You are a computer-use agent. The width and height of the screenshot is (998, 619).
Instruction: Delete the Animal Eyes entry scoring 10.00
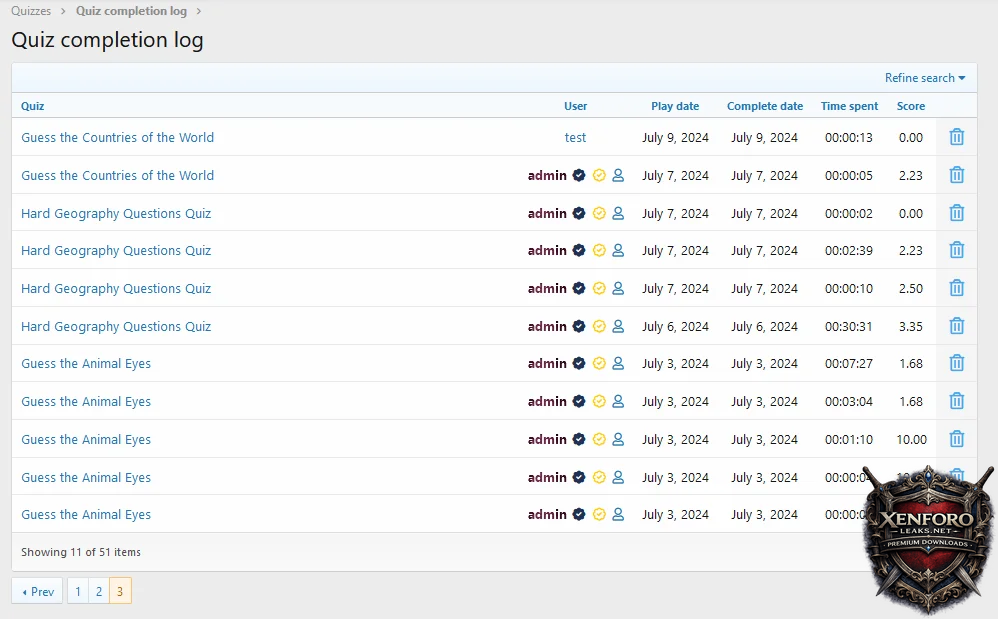(x=956, y=439)
